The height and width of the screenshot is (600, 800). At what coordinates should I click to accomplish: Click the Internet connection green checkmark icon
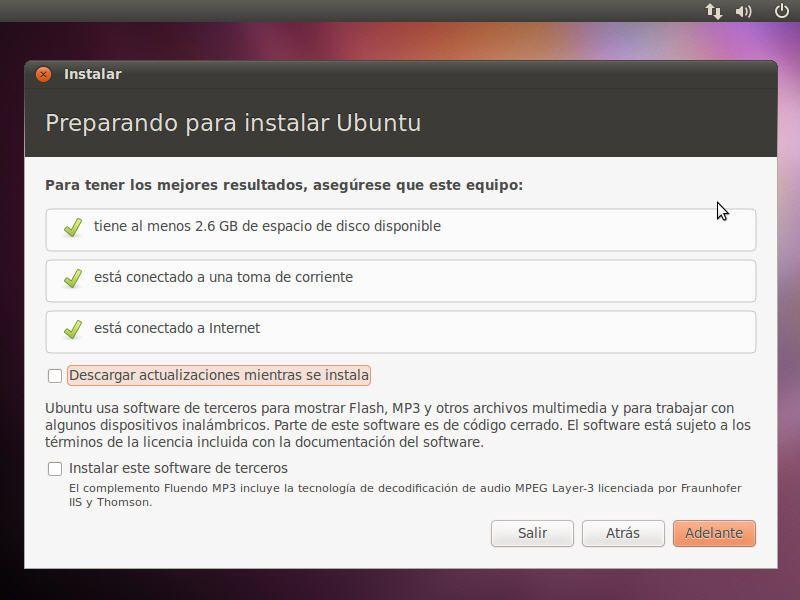point(73,329)
